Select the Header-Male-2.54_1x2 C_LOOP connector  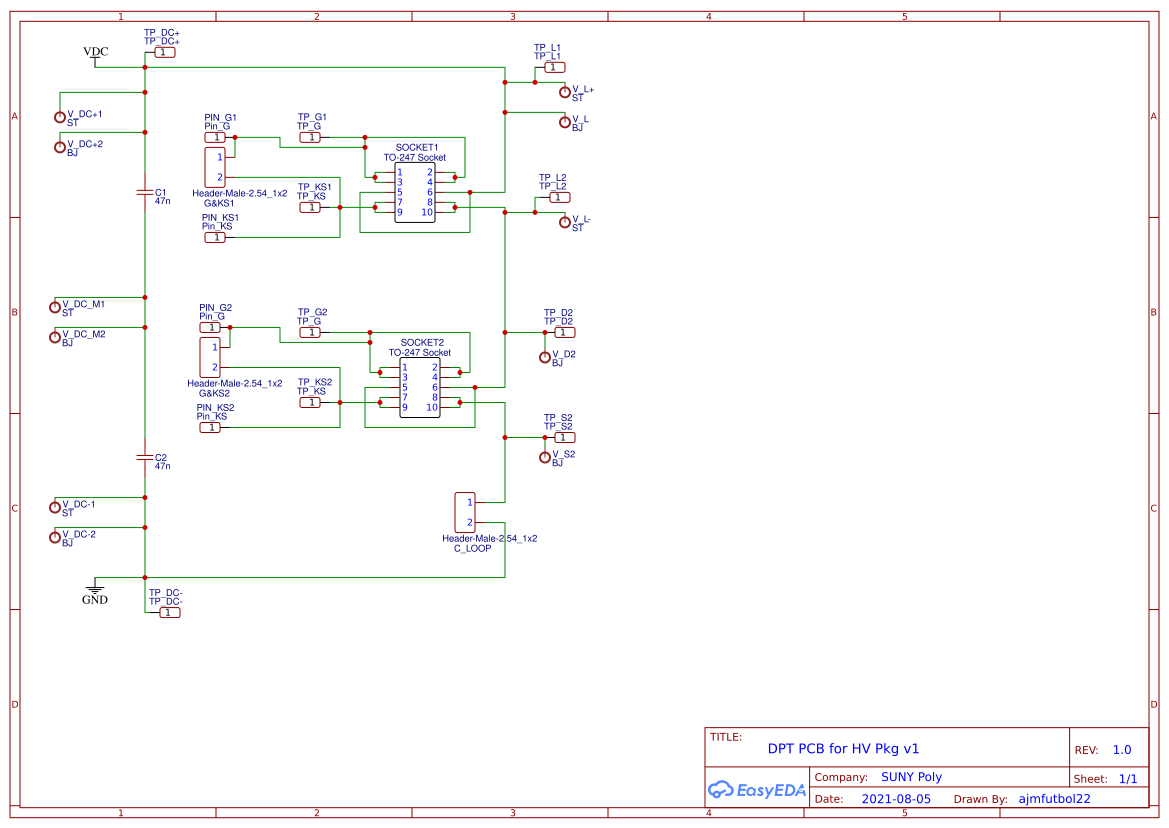463,511
